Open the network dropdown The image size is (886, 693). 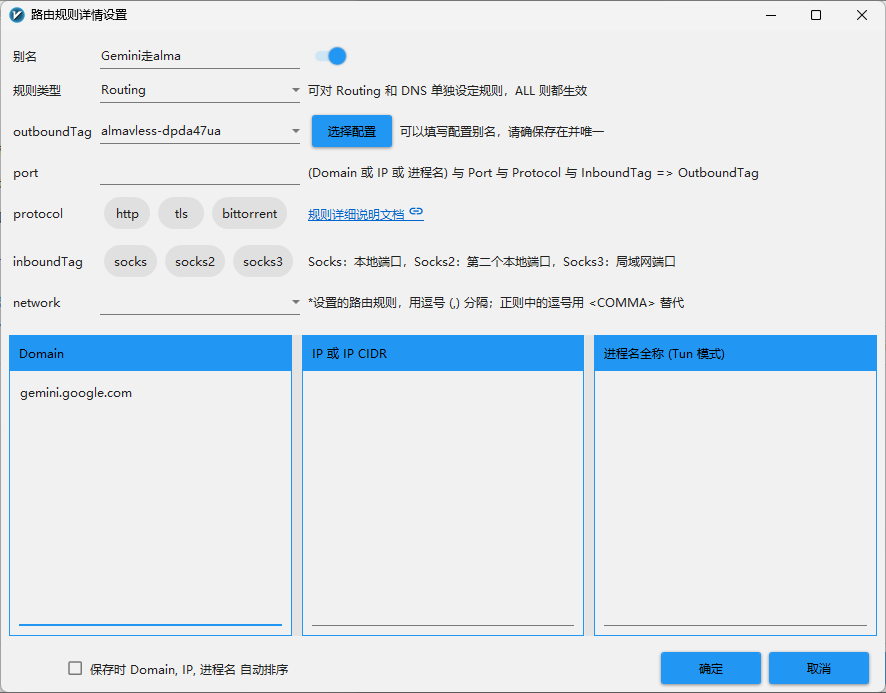point(295,302)
